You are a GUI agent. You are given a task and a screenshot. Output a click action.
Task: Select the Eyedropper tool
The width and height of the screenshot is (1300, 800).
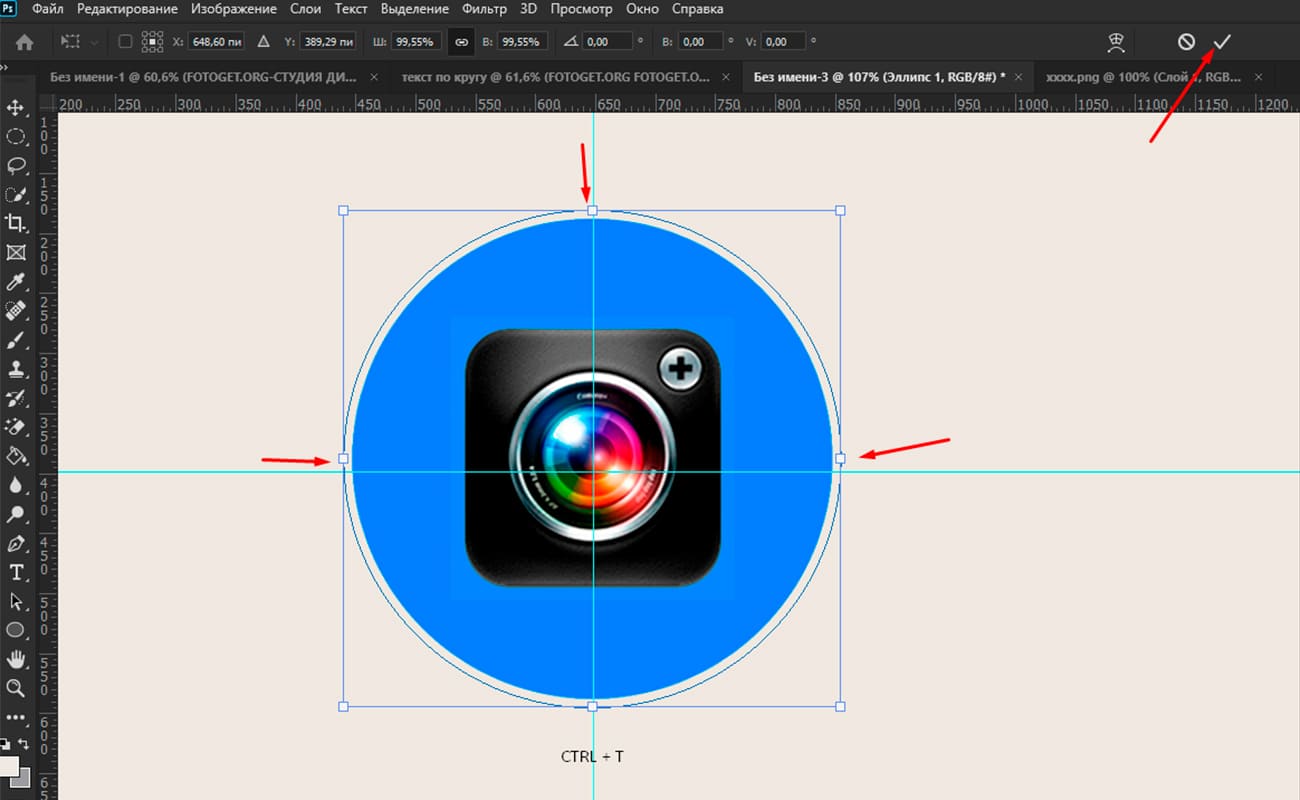click(16, 282)
